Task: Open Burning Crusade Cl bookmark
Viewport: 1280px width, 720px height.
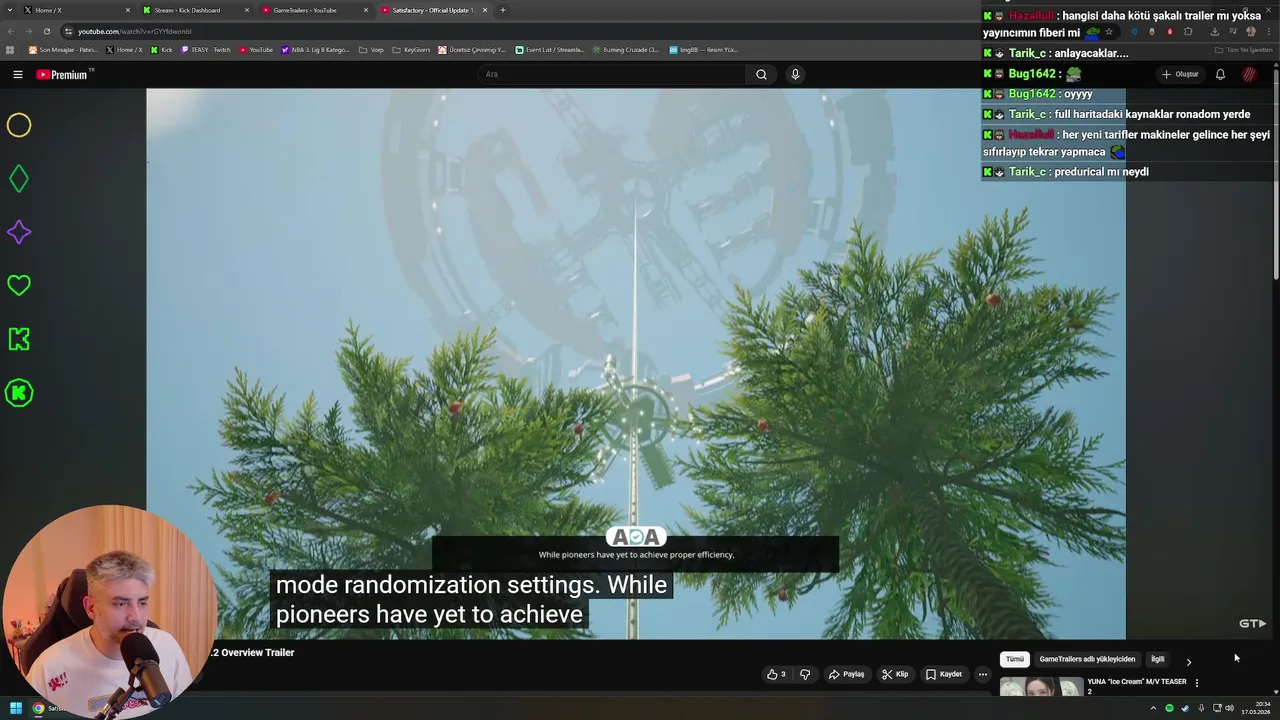Action: coord(625,50)
